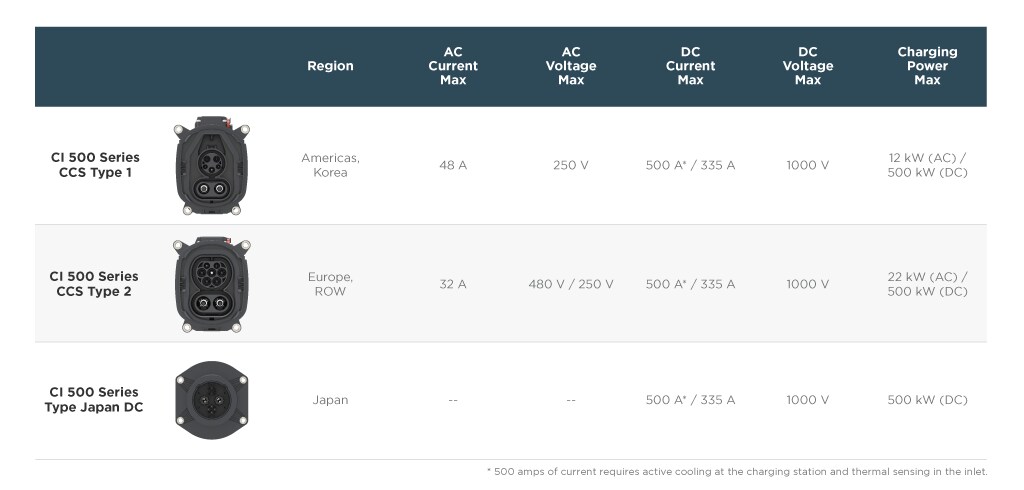
Task: Select the 480 V / 250 V cell
Action: pyautogui.click(x=571, y=284)
